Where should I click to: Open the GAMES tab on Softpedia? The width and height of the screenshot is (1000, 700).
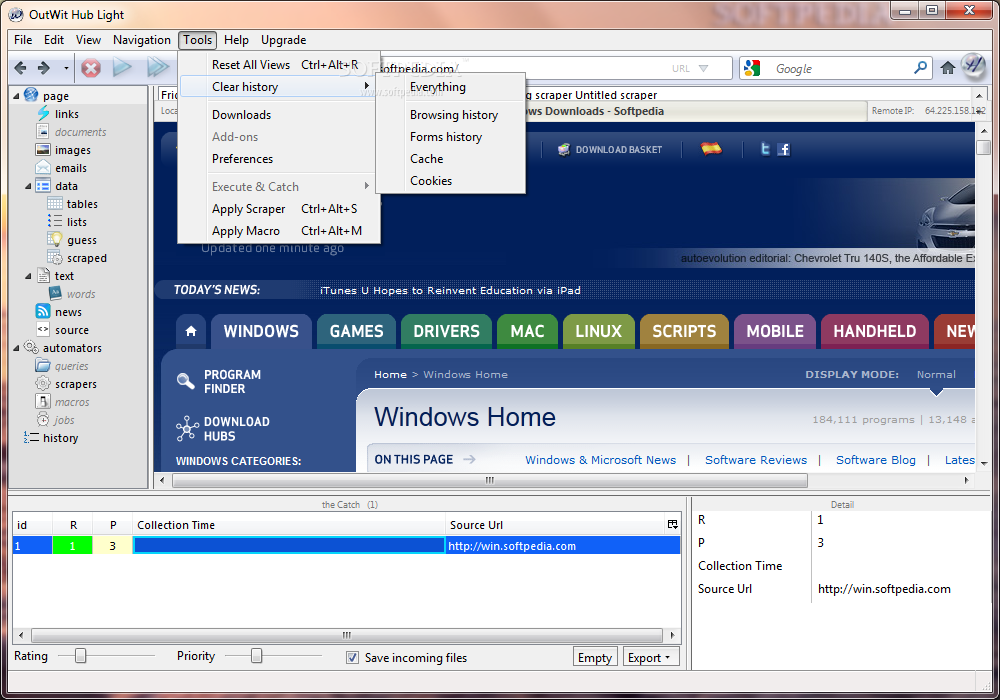pos(356,331)
